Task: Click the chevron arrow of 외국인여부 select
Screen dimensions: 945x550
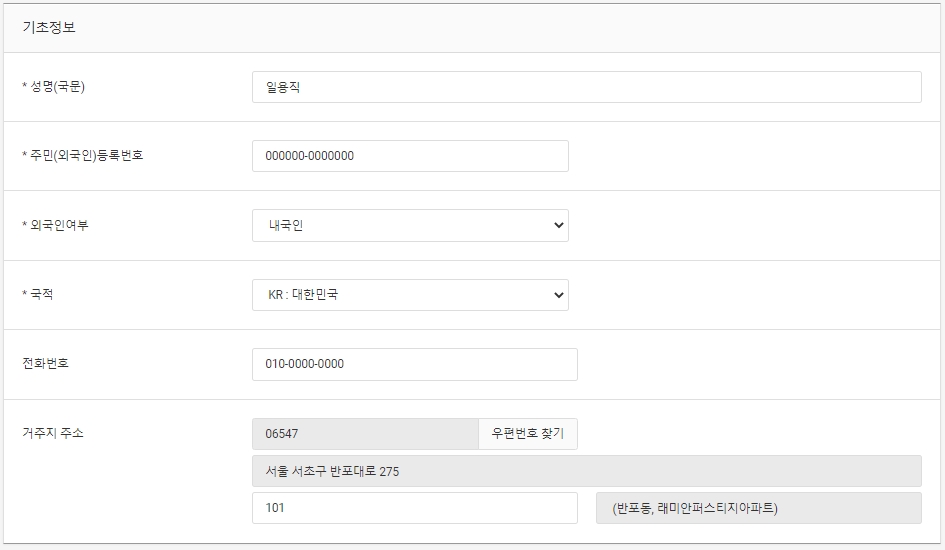Action: pos(558,225)
